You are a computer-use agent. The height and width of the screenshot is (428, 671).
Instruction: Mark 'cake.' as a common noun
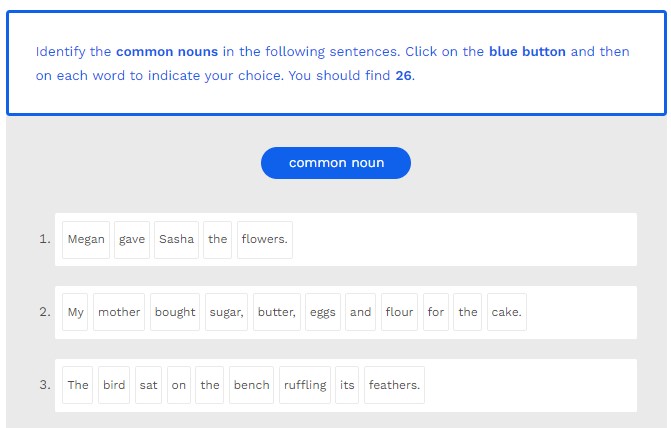[506, 312]
